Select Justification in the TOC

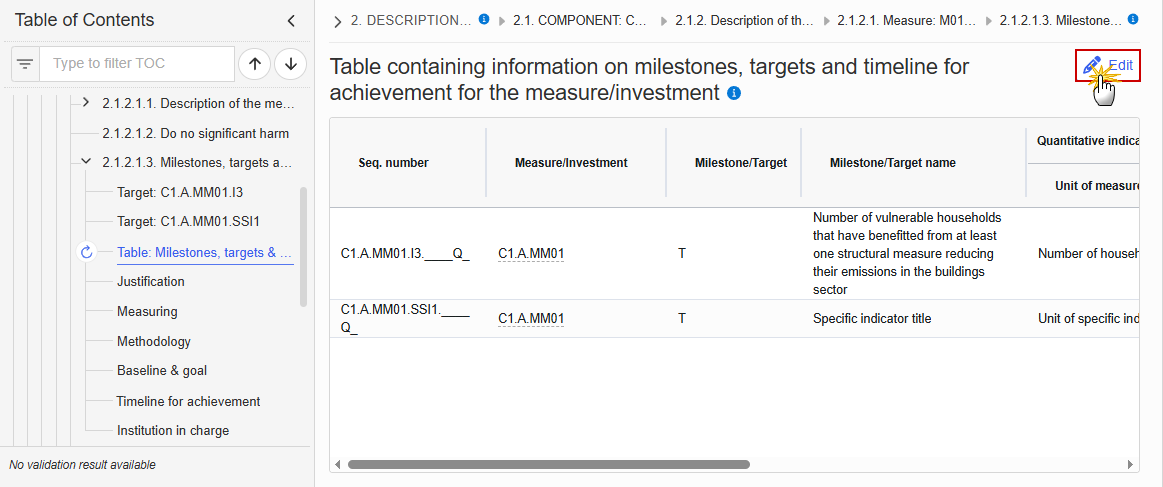coord(151,282)
